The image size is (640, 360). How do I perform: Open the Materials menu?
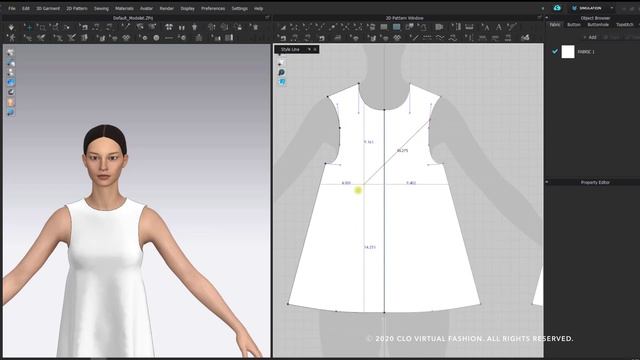point(124,8)
